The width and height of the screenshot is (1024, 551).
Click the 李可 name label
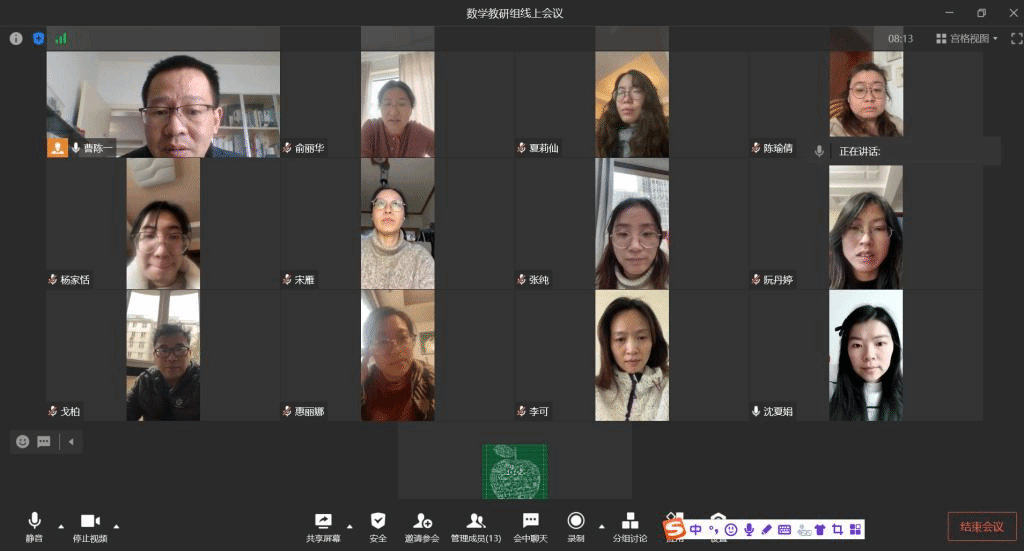(x=539, y=411)
